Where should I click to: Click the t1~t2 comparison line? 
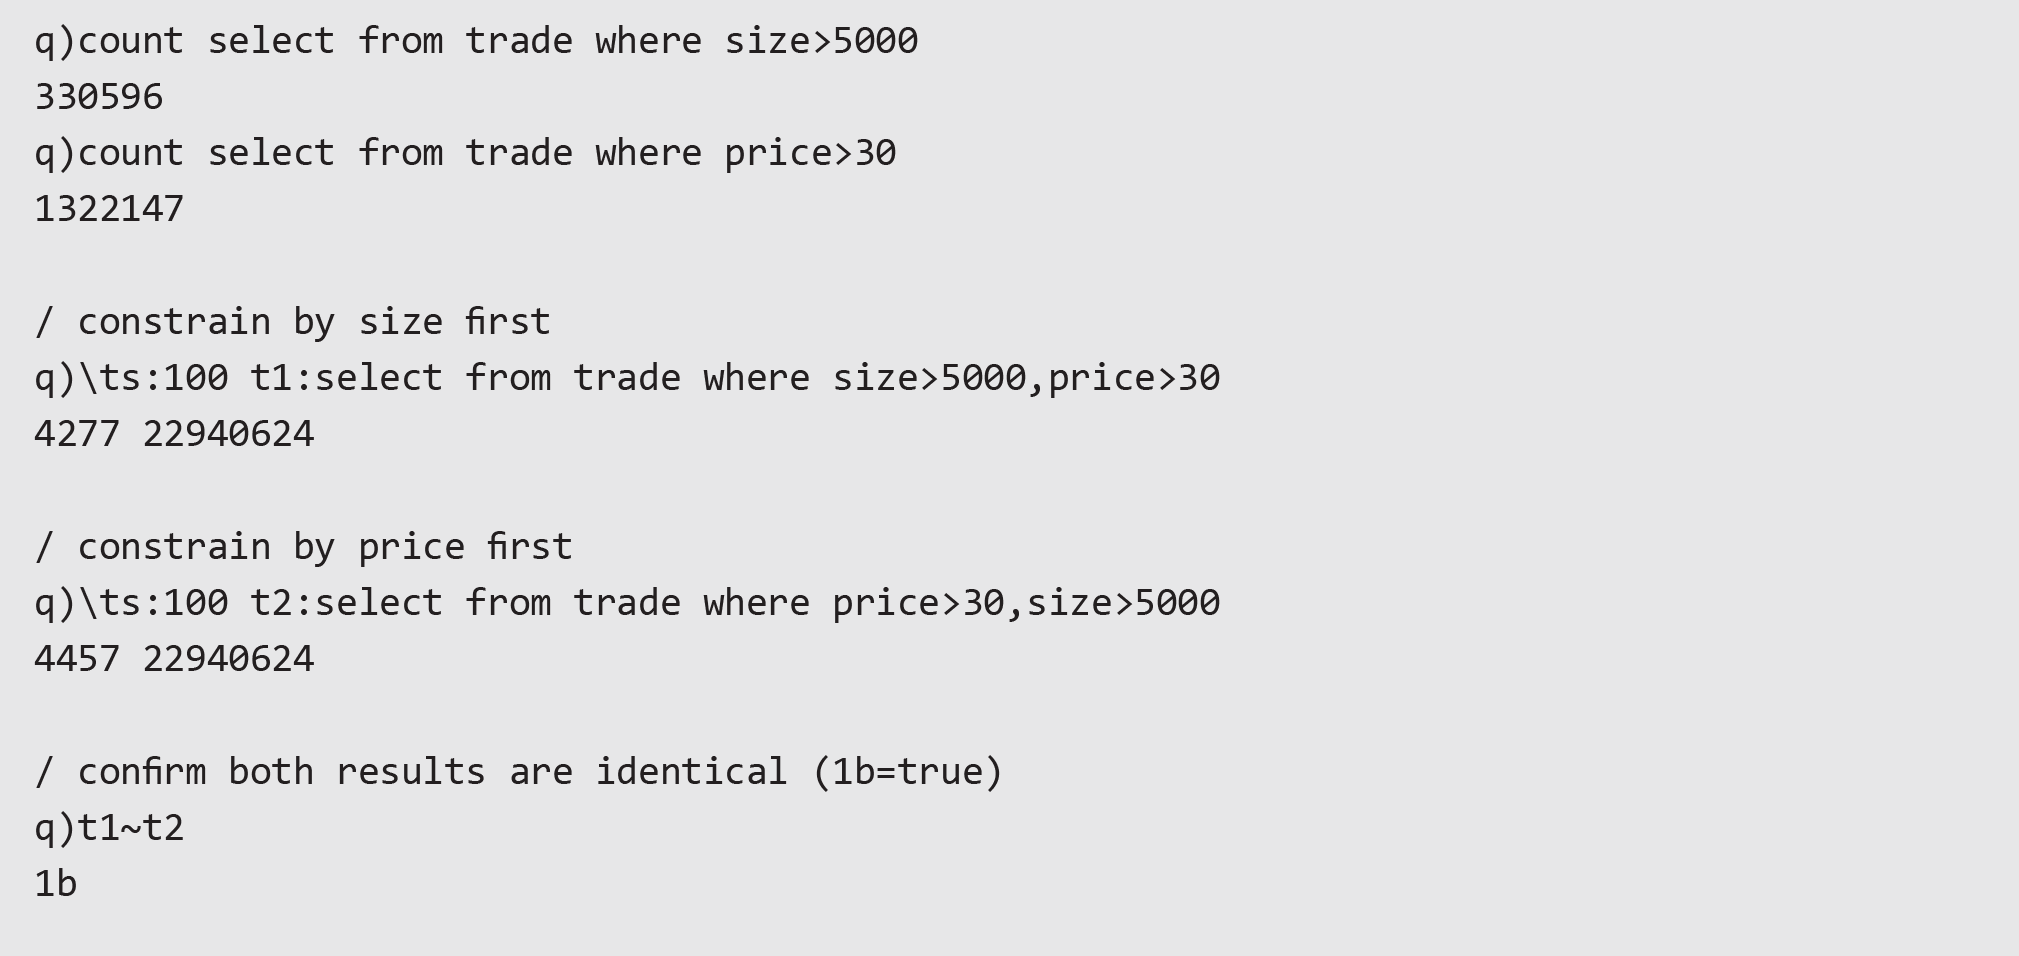[109, 828]
